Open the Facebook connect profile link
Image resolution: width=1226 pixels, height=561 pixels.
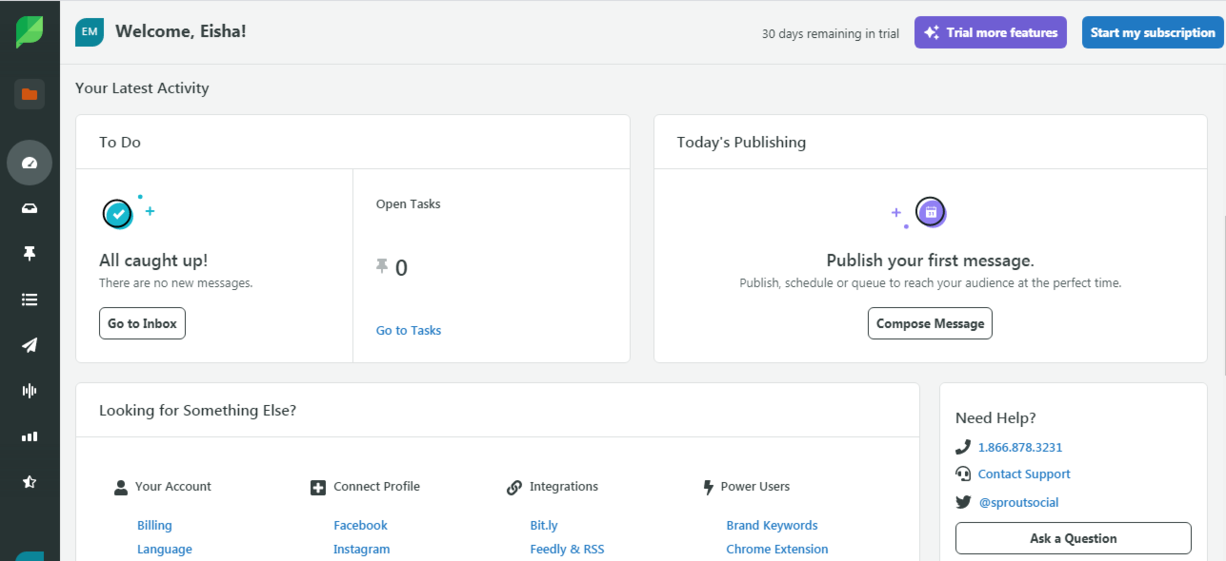click(x=360, y=525)
